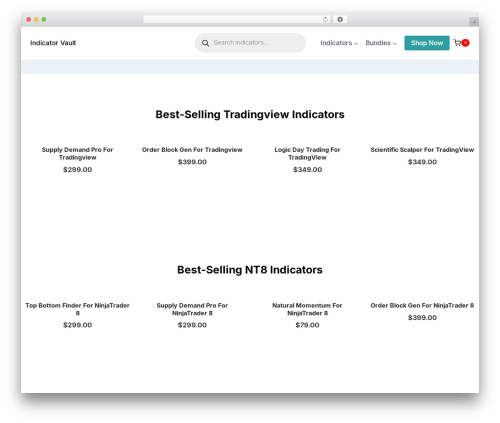
Task: Open Supply Demand Pro For Tradingview product
Action: [77, 153]
